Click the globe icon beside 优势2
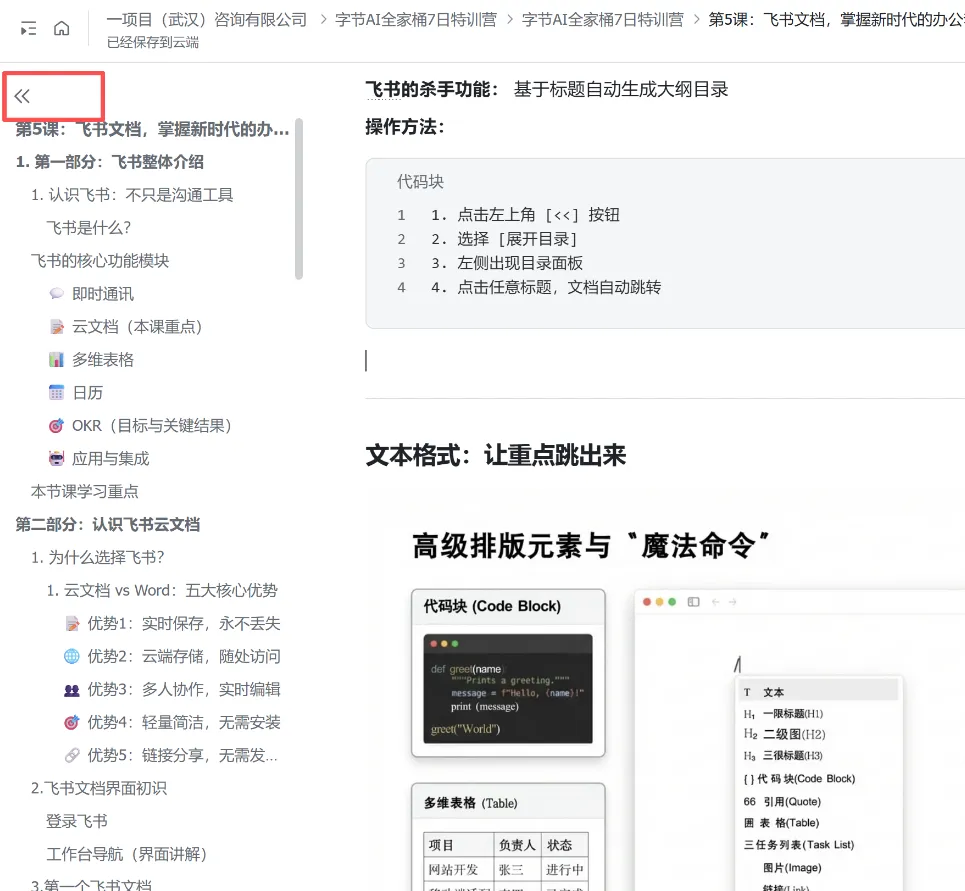This screenshot has height=891, width=965. click(x=72, y=657)
